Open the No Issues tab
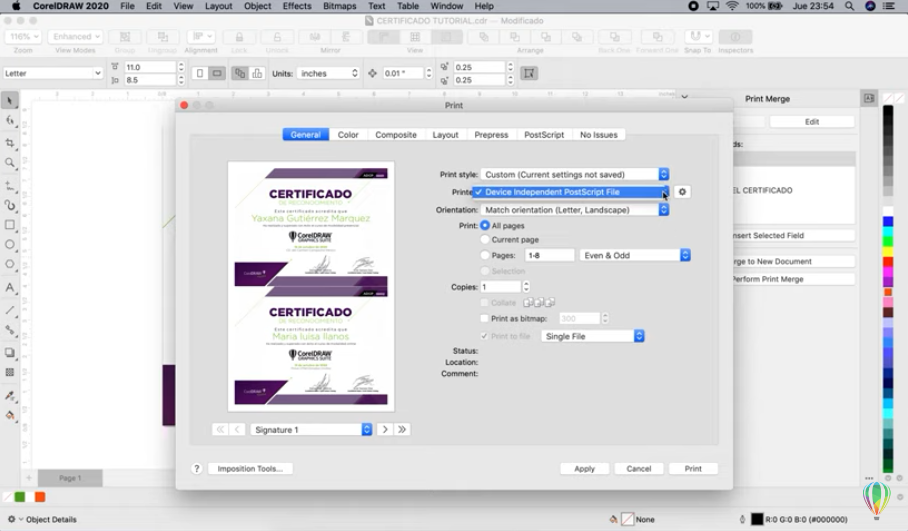The height and width of the screenshot is (531, 908). coord(599,135)
